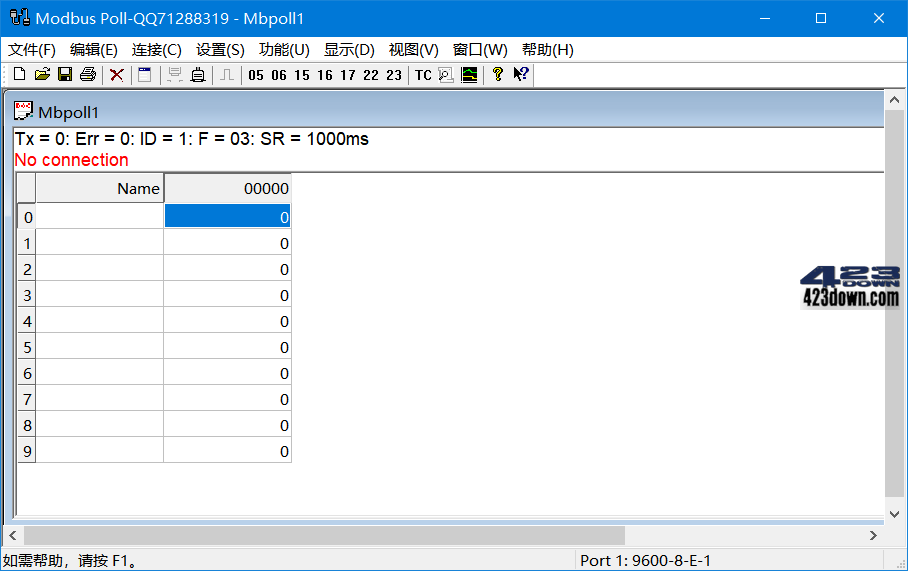This screenshot has height=571, width=908.
Task: Click the Tx = 0: Err = 0 status line
Action: point(192,139)
